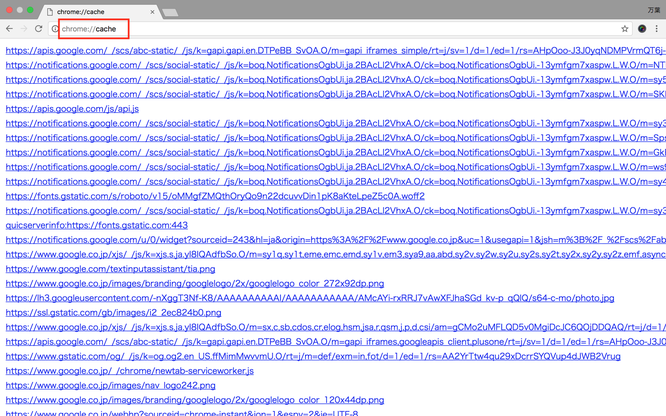Click the forward navigation arrow

pos(24,28)
